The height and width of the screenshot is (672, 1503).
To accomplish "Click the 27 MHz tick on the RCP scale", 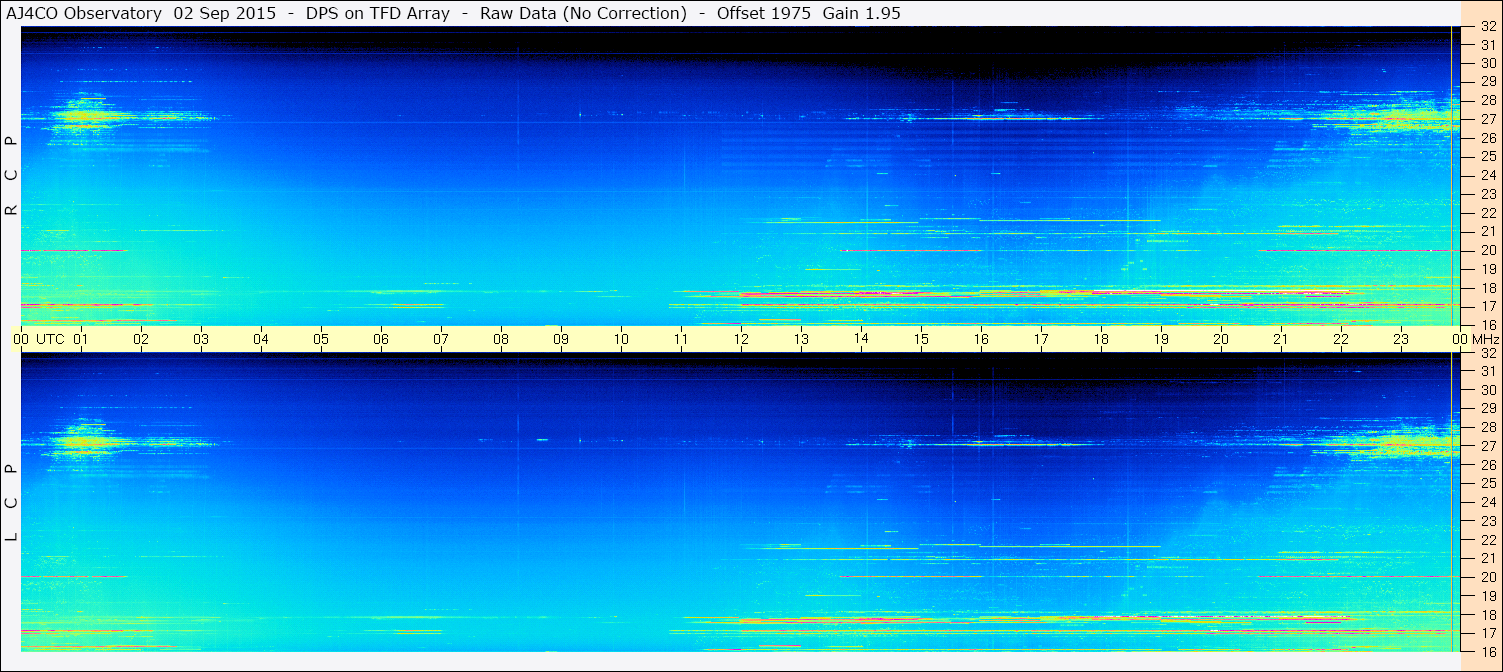I will [1487, 120].
